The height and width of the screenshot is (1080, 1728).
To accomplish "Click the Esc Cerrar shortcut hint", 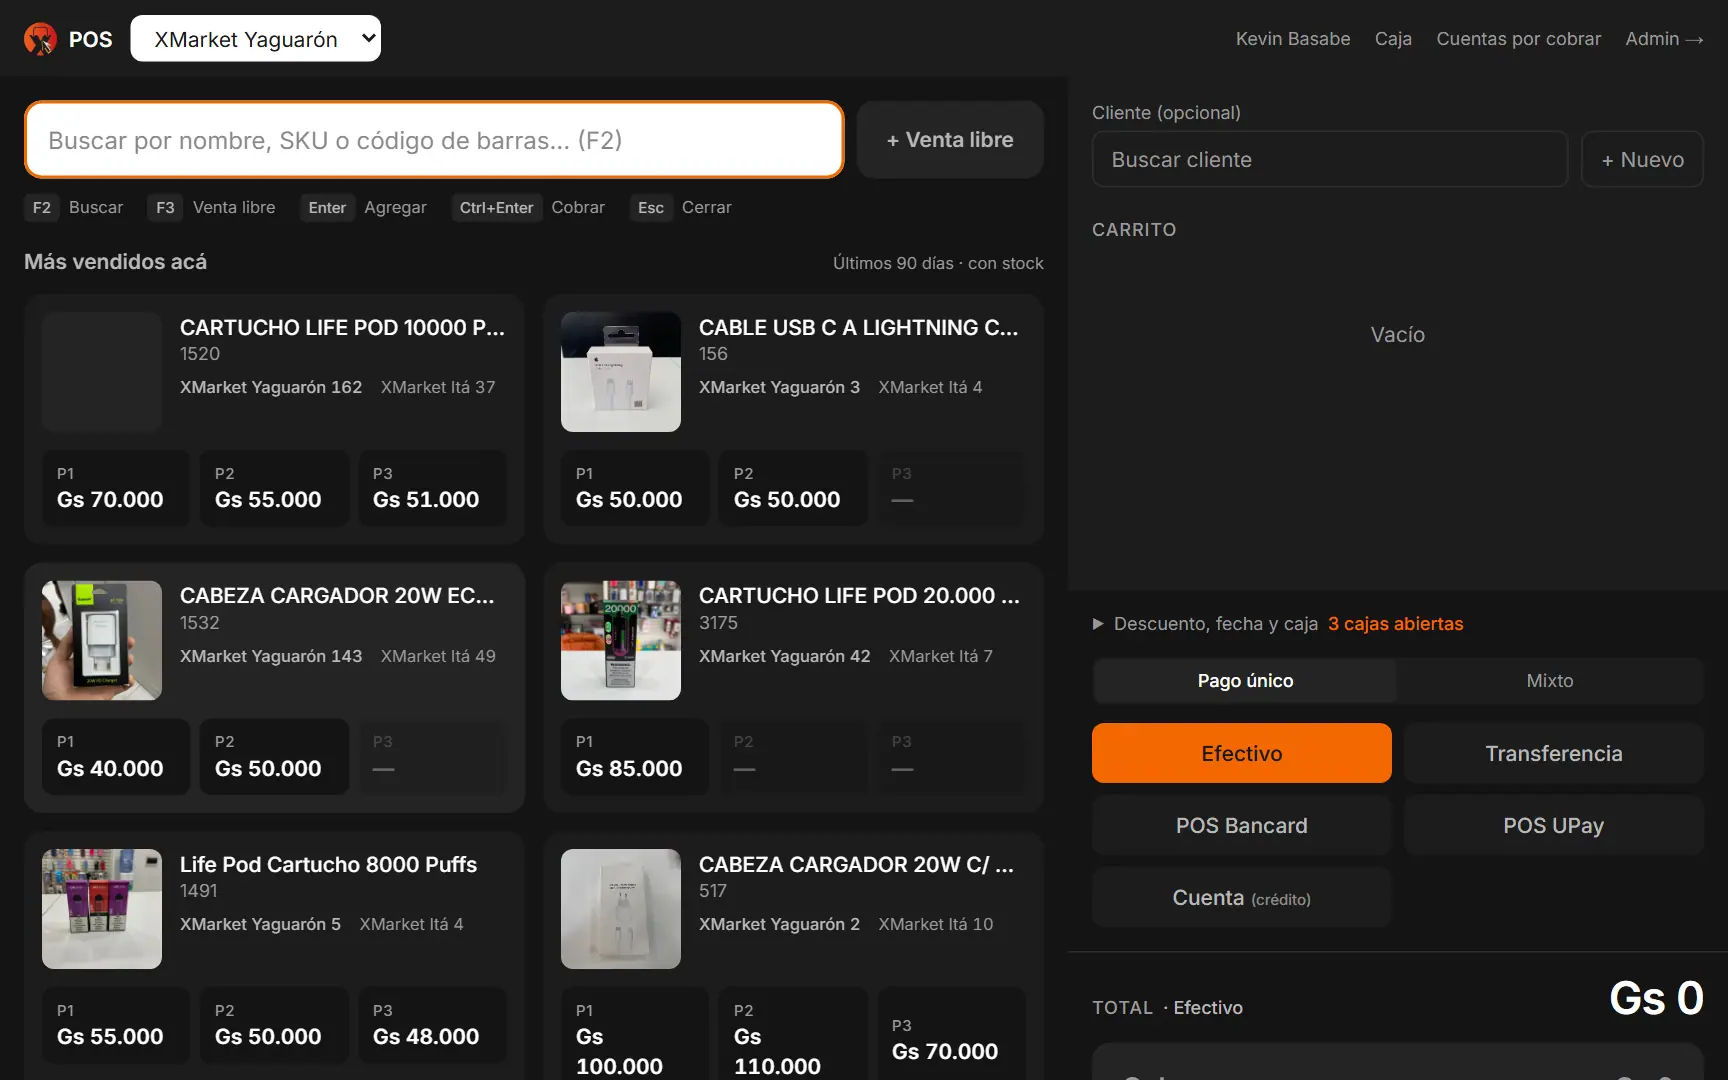I will tap(681, 207).
